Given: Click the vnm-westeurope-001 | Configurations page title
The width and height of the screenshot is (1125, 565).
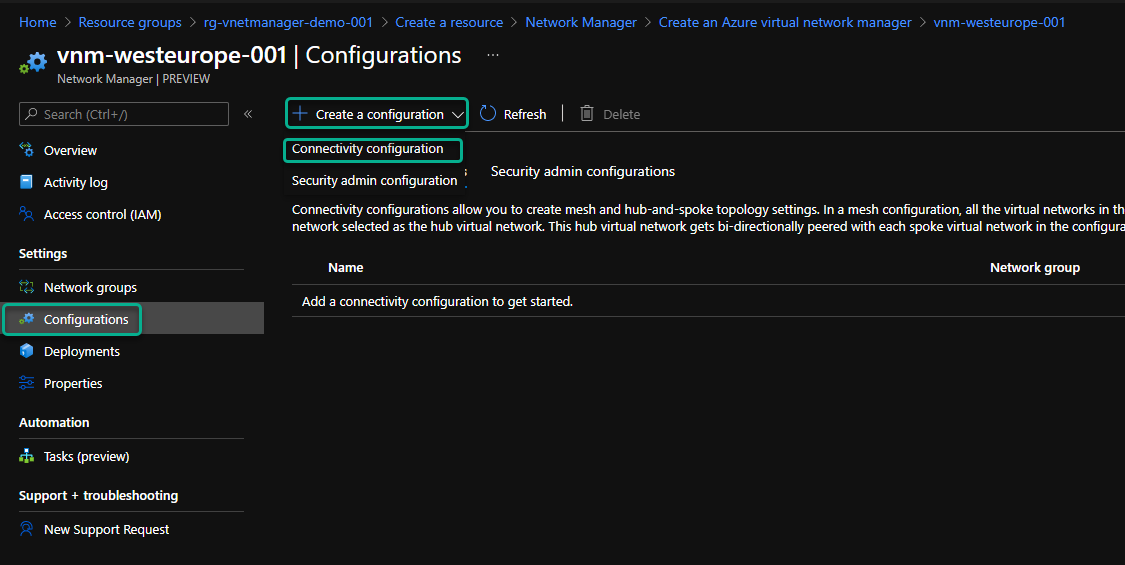Looking at the screenshot, I should [259, 55].
